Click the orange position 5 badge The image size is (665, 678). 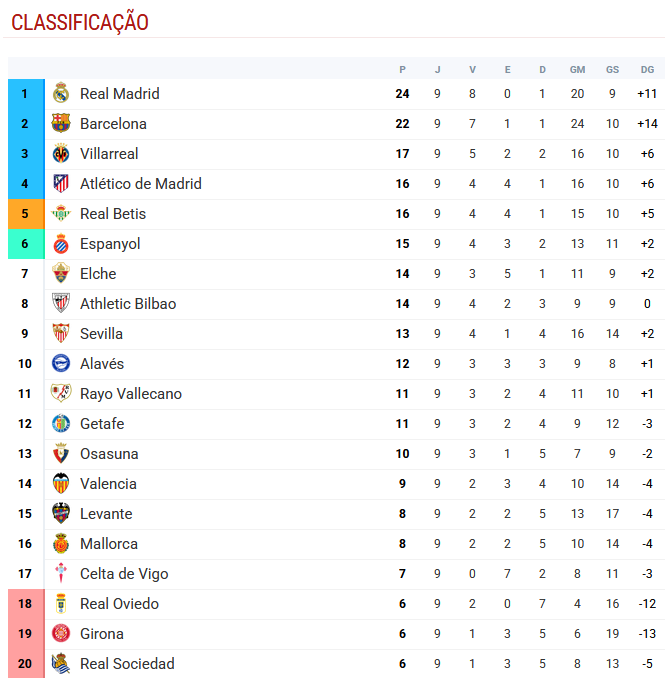click(x=25, y=214)
